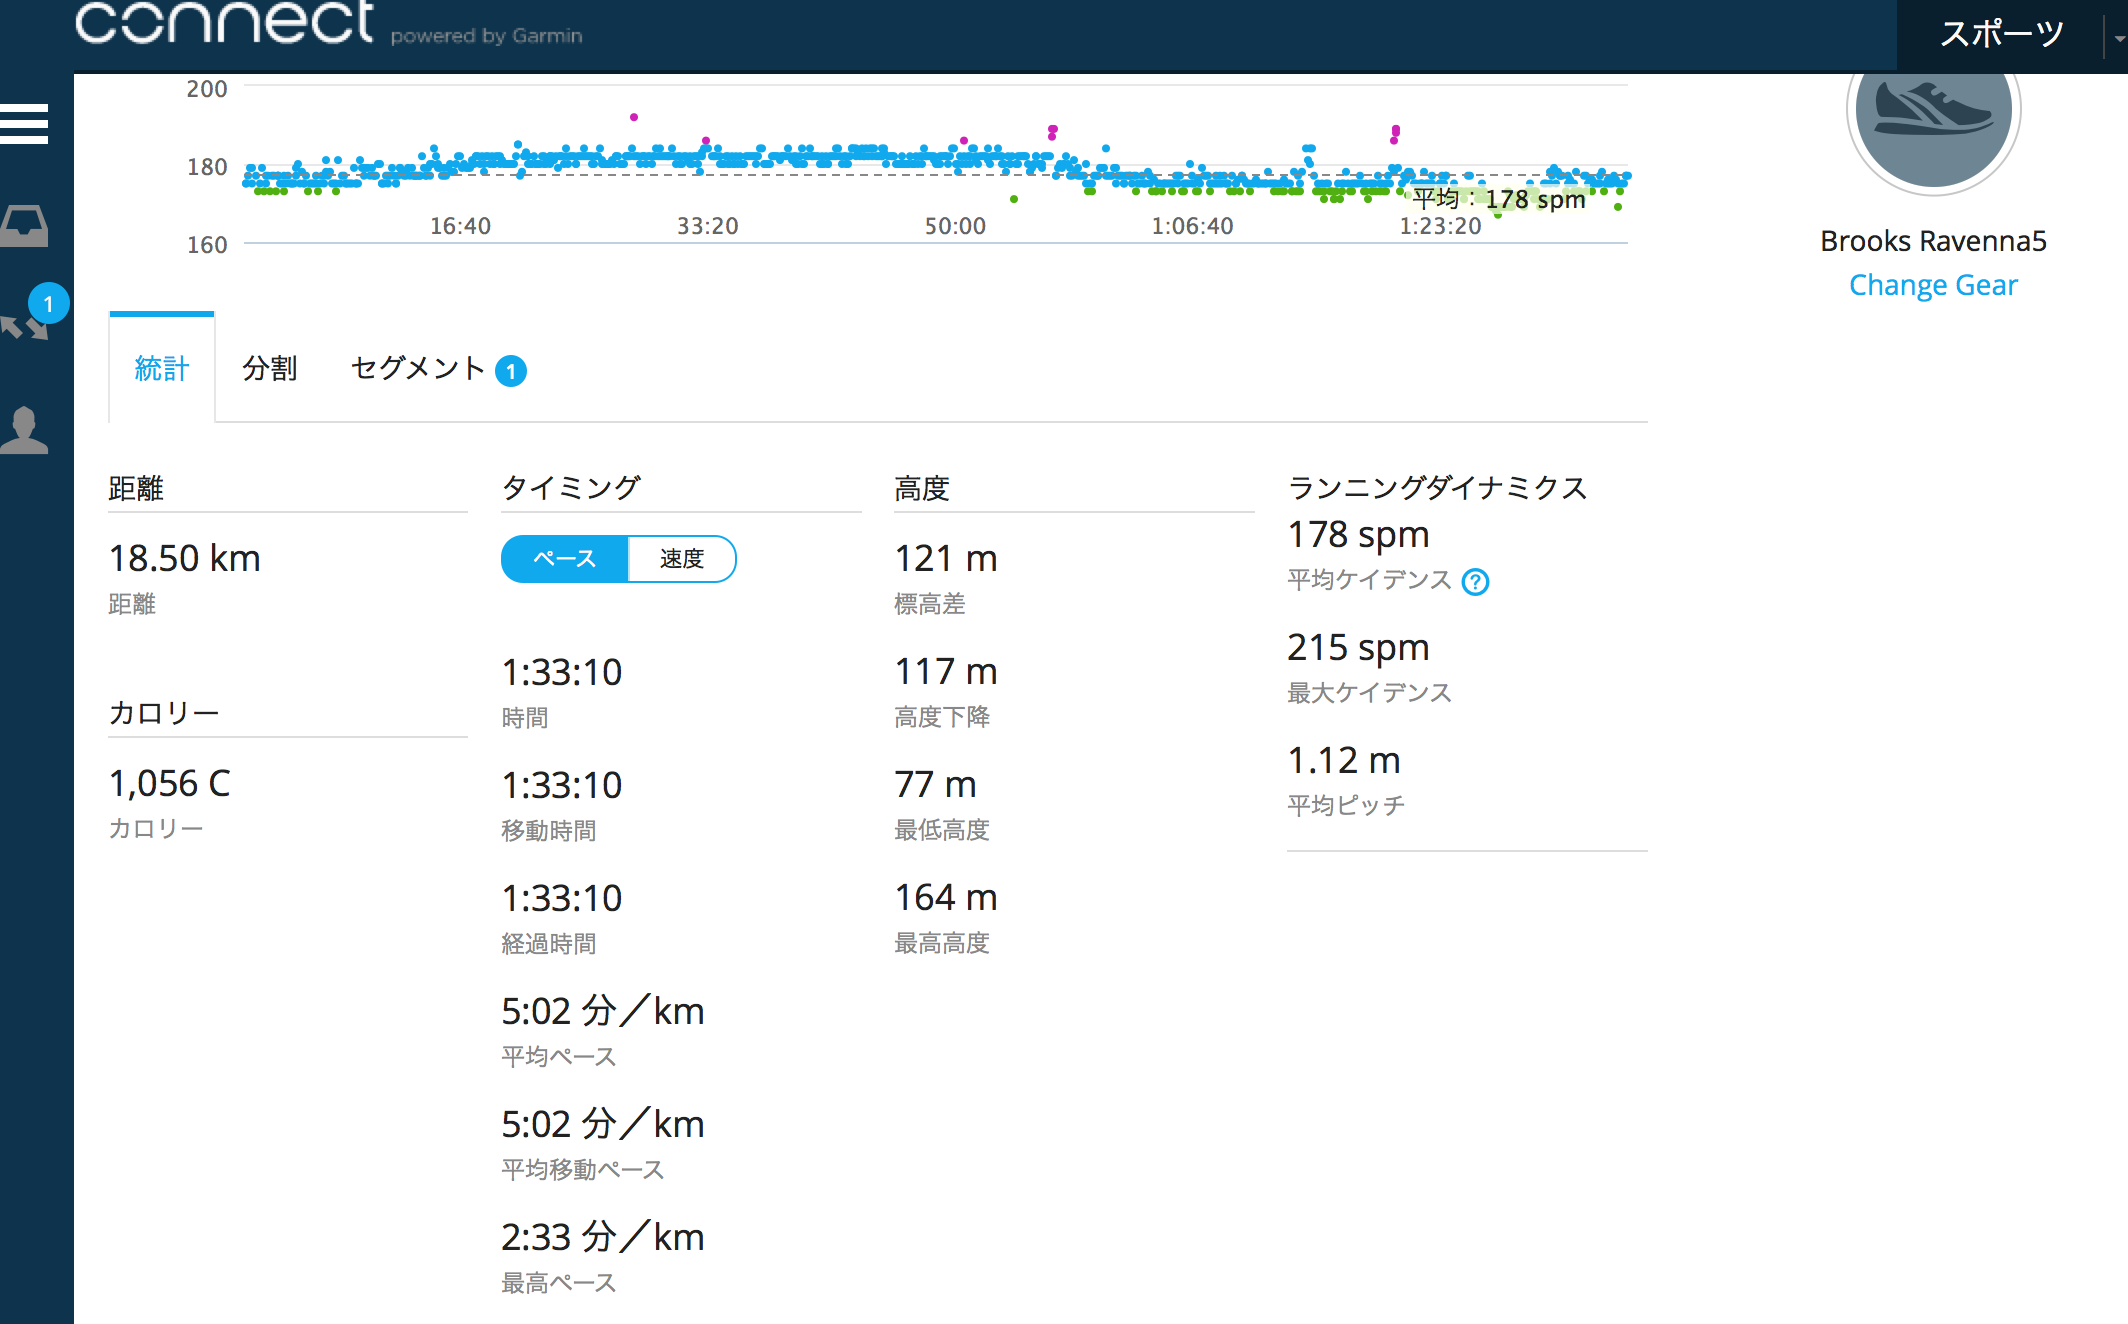Open the セグメント tab
The width and height of the screenshot is (2128, 1324).
point(418,368)
